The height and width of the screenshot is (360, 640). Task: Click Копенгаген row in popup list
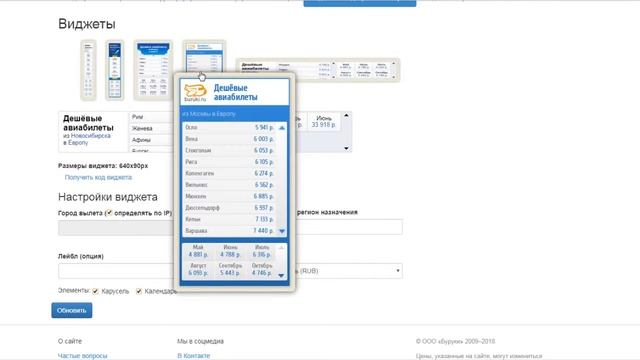coord(229,173)
